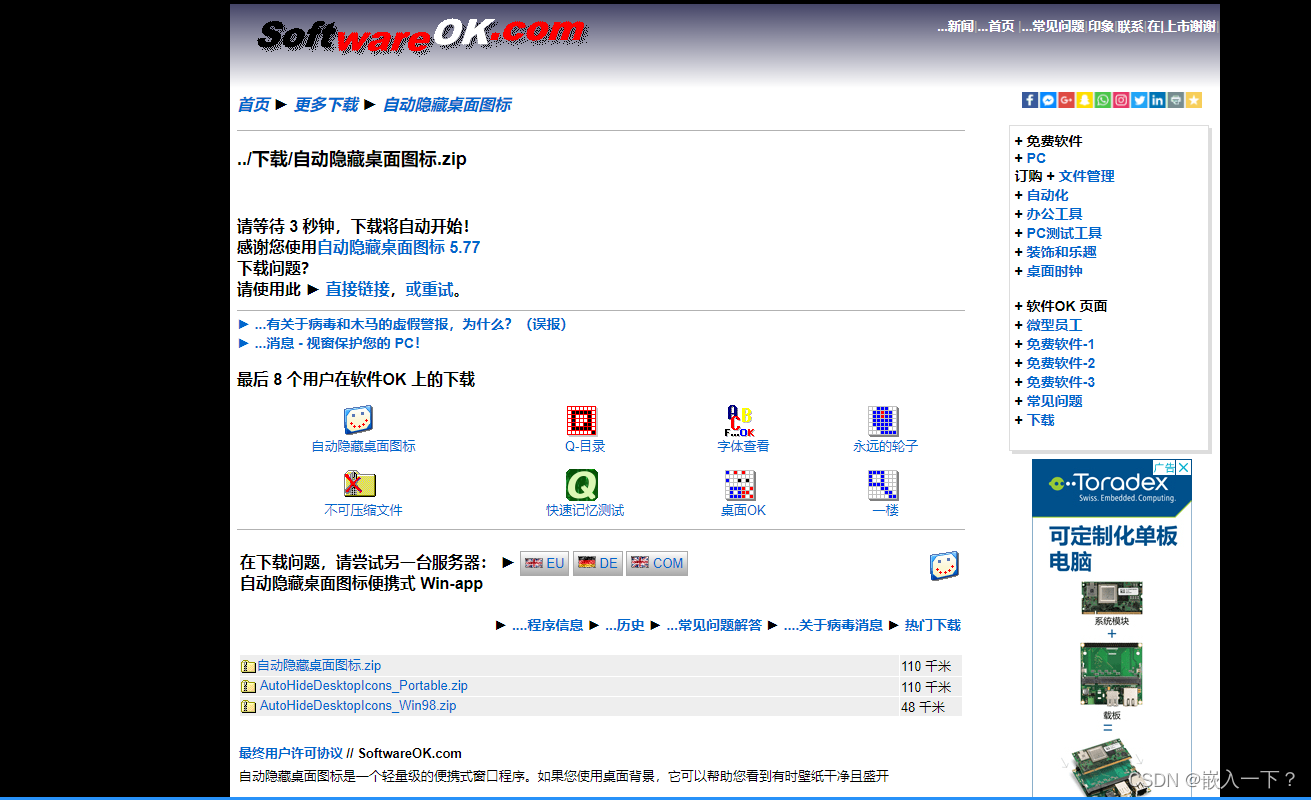1311x800 pixels.
Task: Open the 桌面OK grid icon
Action: (740, 485)
